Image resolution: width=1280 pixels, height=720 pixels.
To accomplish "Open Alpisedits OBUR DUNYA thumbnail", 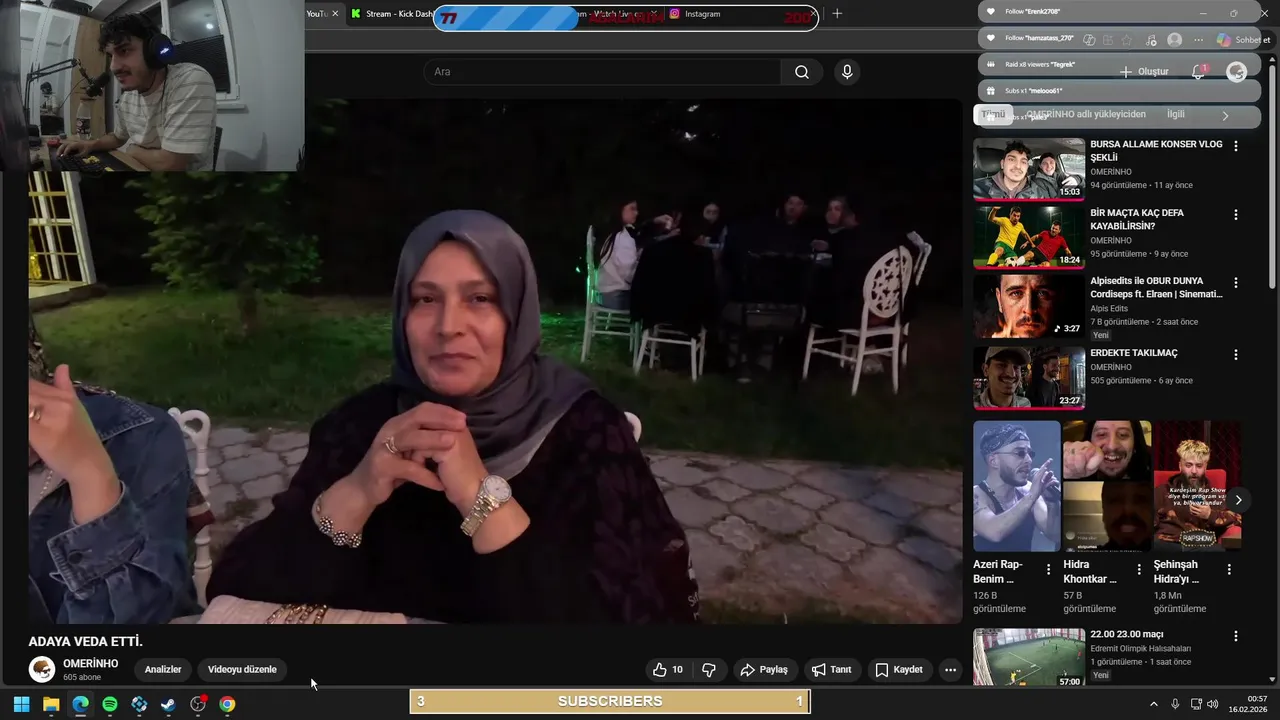I will (x=1029, y=307).
